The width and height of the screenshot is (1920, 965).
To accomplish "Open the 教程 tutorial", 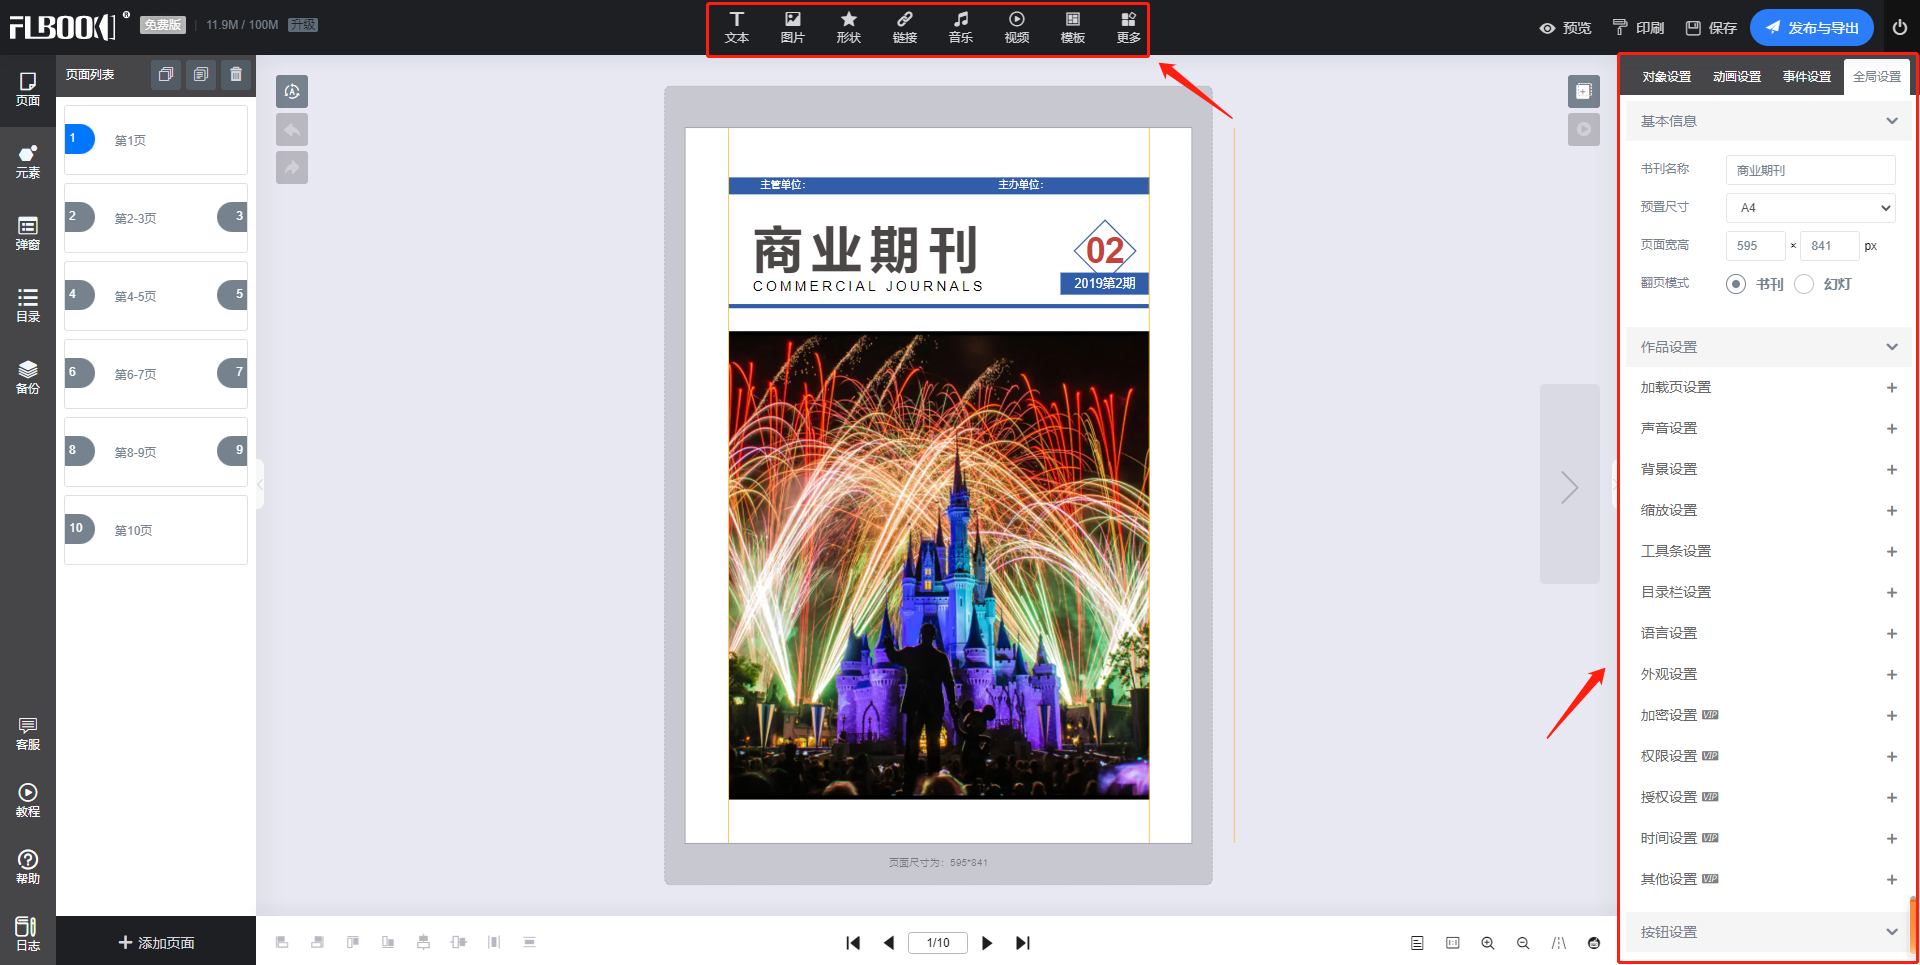I will 28,801.
